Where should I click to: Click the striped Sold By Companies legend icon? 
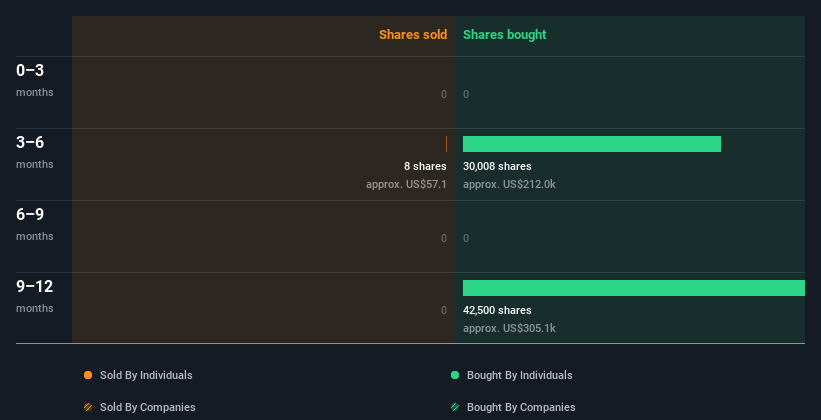pyautogui.click(x=88, y=407)
